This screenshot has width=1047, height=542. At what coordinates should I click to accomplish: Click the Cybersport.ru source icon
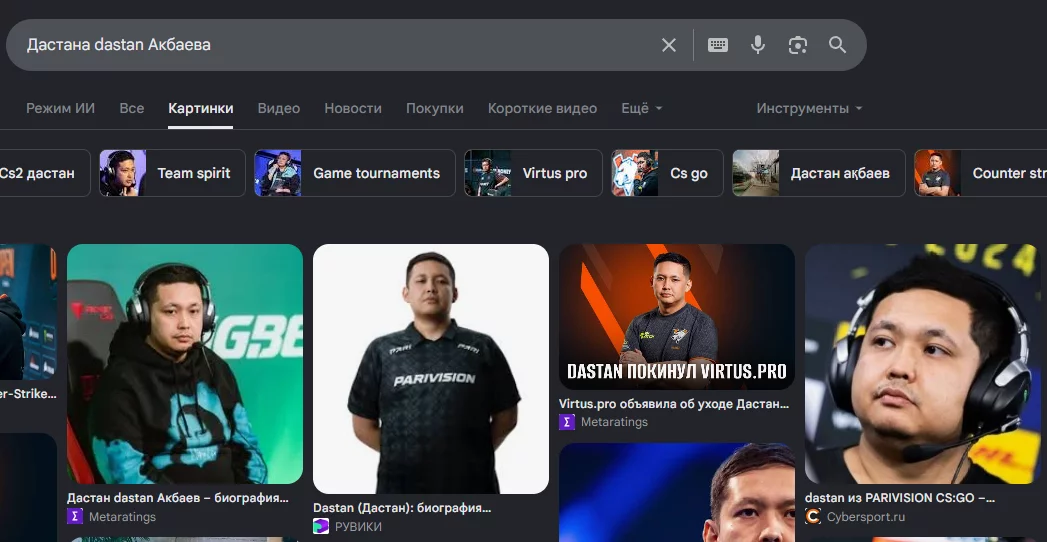[813, 517]
